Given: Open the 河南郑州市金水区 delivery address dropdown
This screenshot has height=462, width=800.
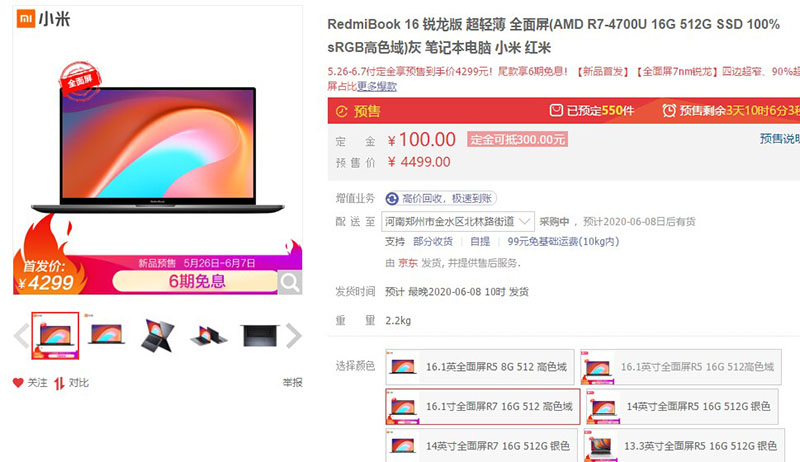Looking at the screenshot, I should coord(458,221).
